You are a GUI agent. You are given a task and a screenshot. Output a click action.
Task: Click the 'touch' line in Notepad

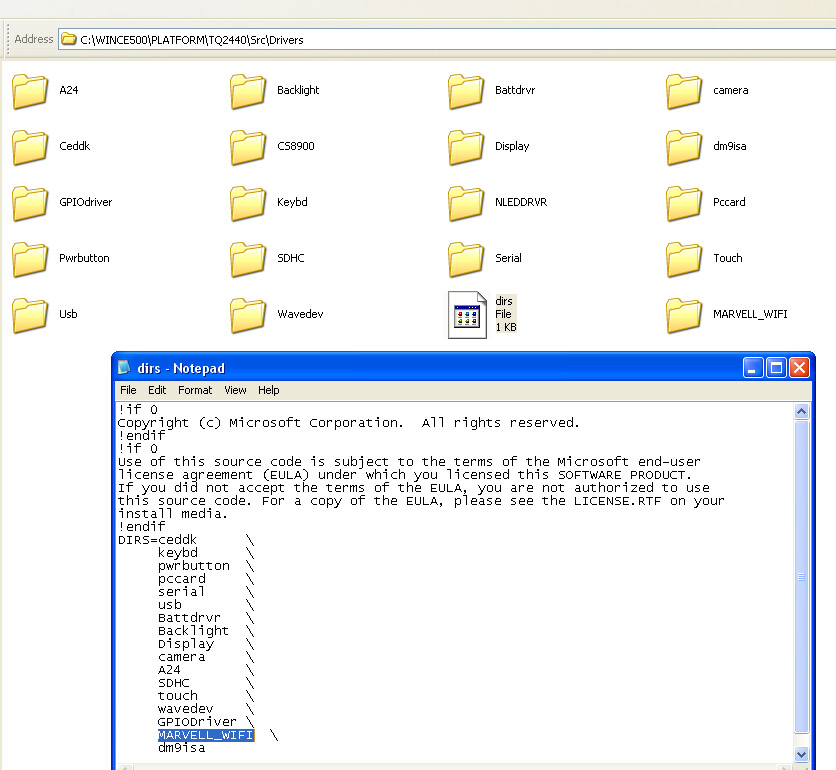[x=178, y=696]
